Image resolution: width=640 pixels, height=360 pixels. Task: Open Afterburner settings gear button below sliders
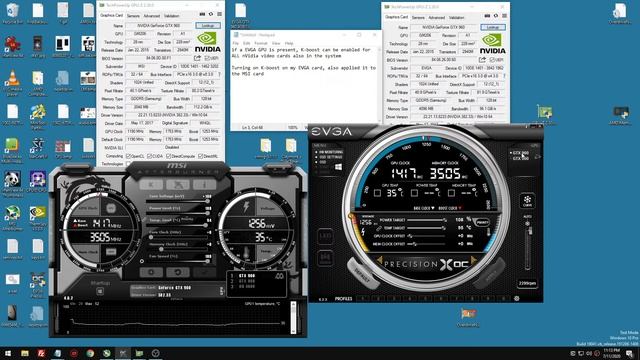(x=151, y=272)
